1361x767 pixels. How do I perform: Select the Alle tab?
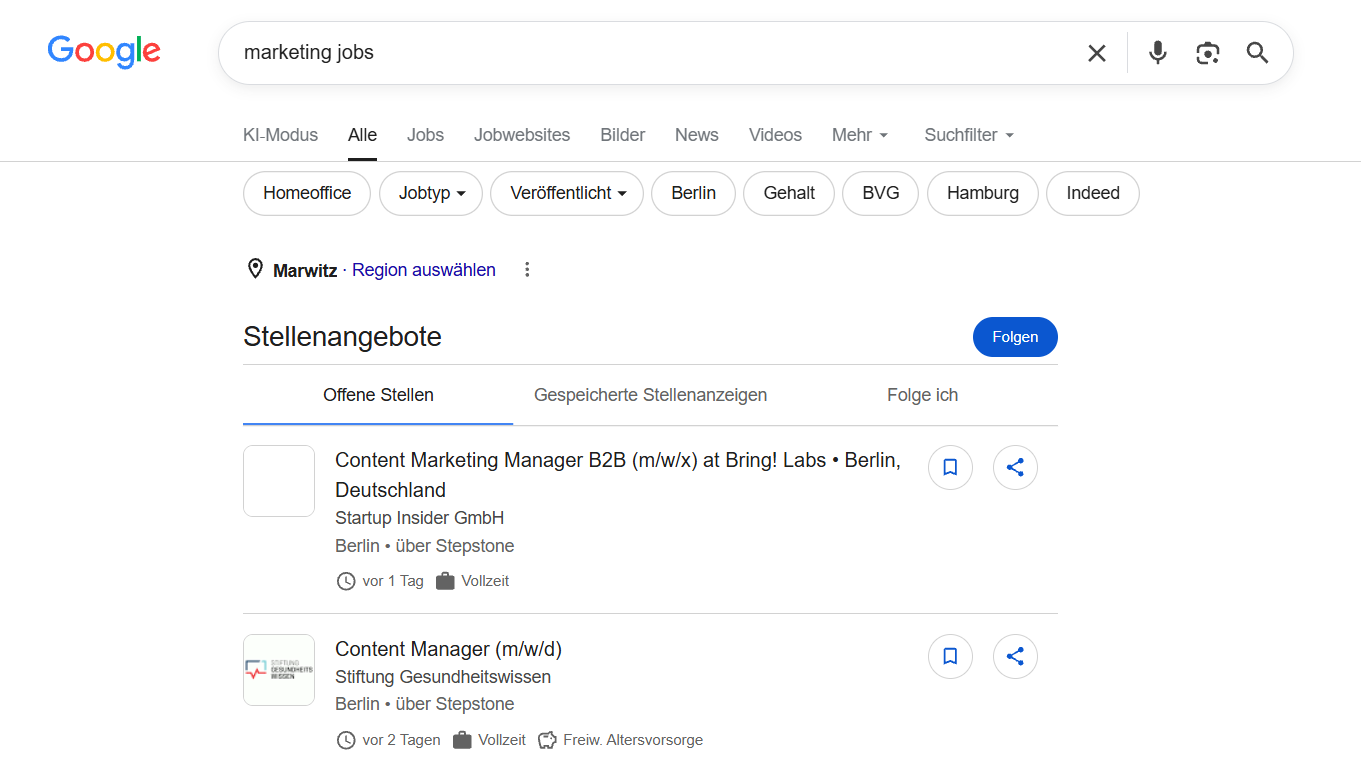[362, 135]
